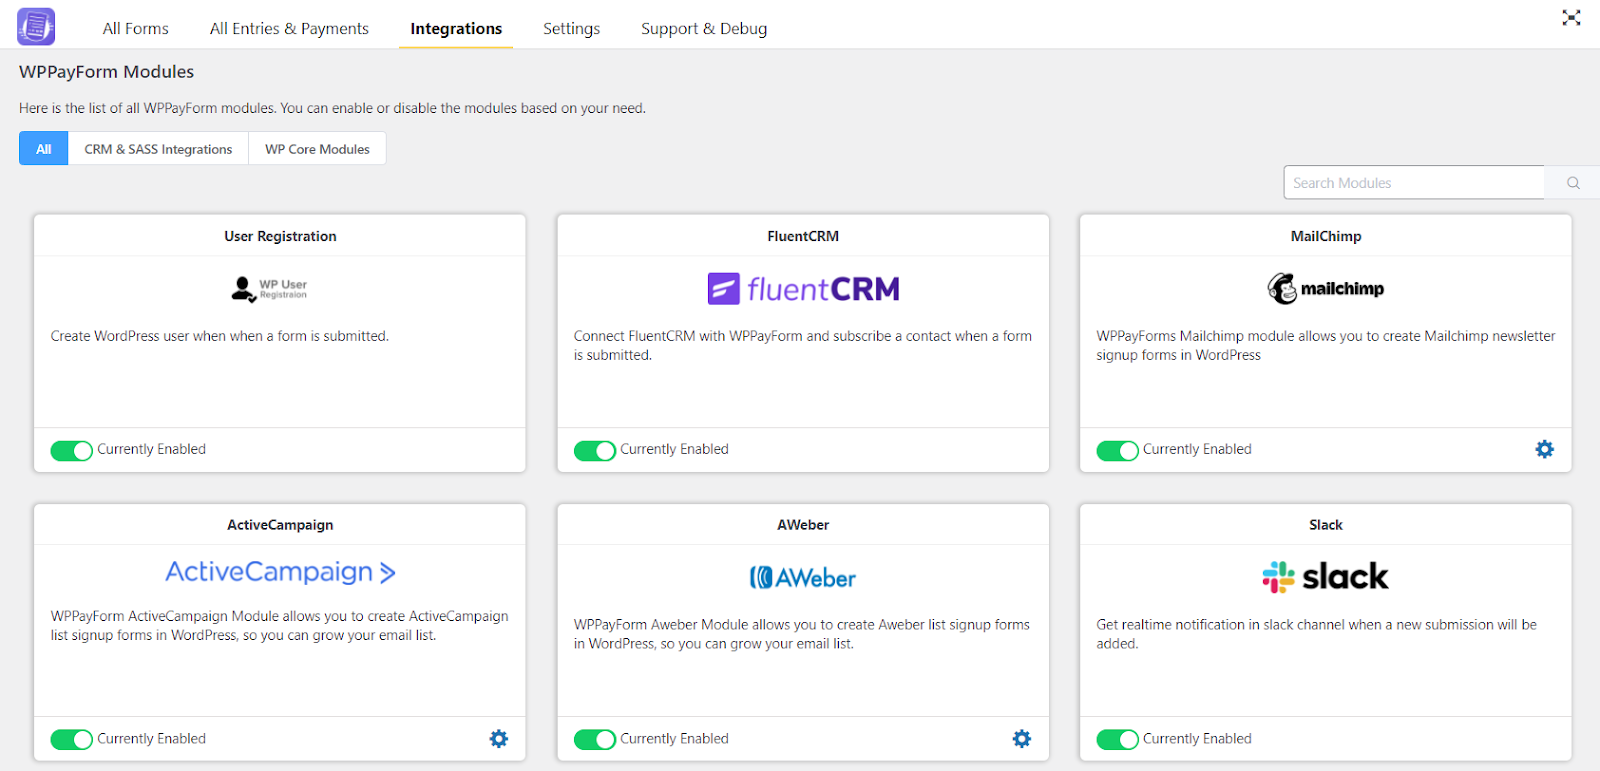Viewport: 1600px width, 771px height.
Task: Click the 'WPPayForm Aweber Module allows' description
Action: 802,634
